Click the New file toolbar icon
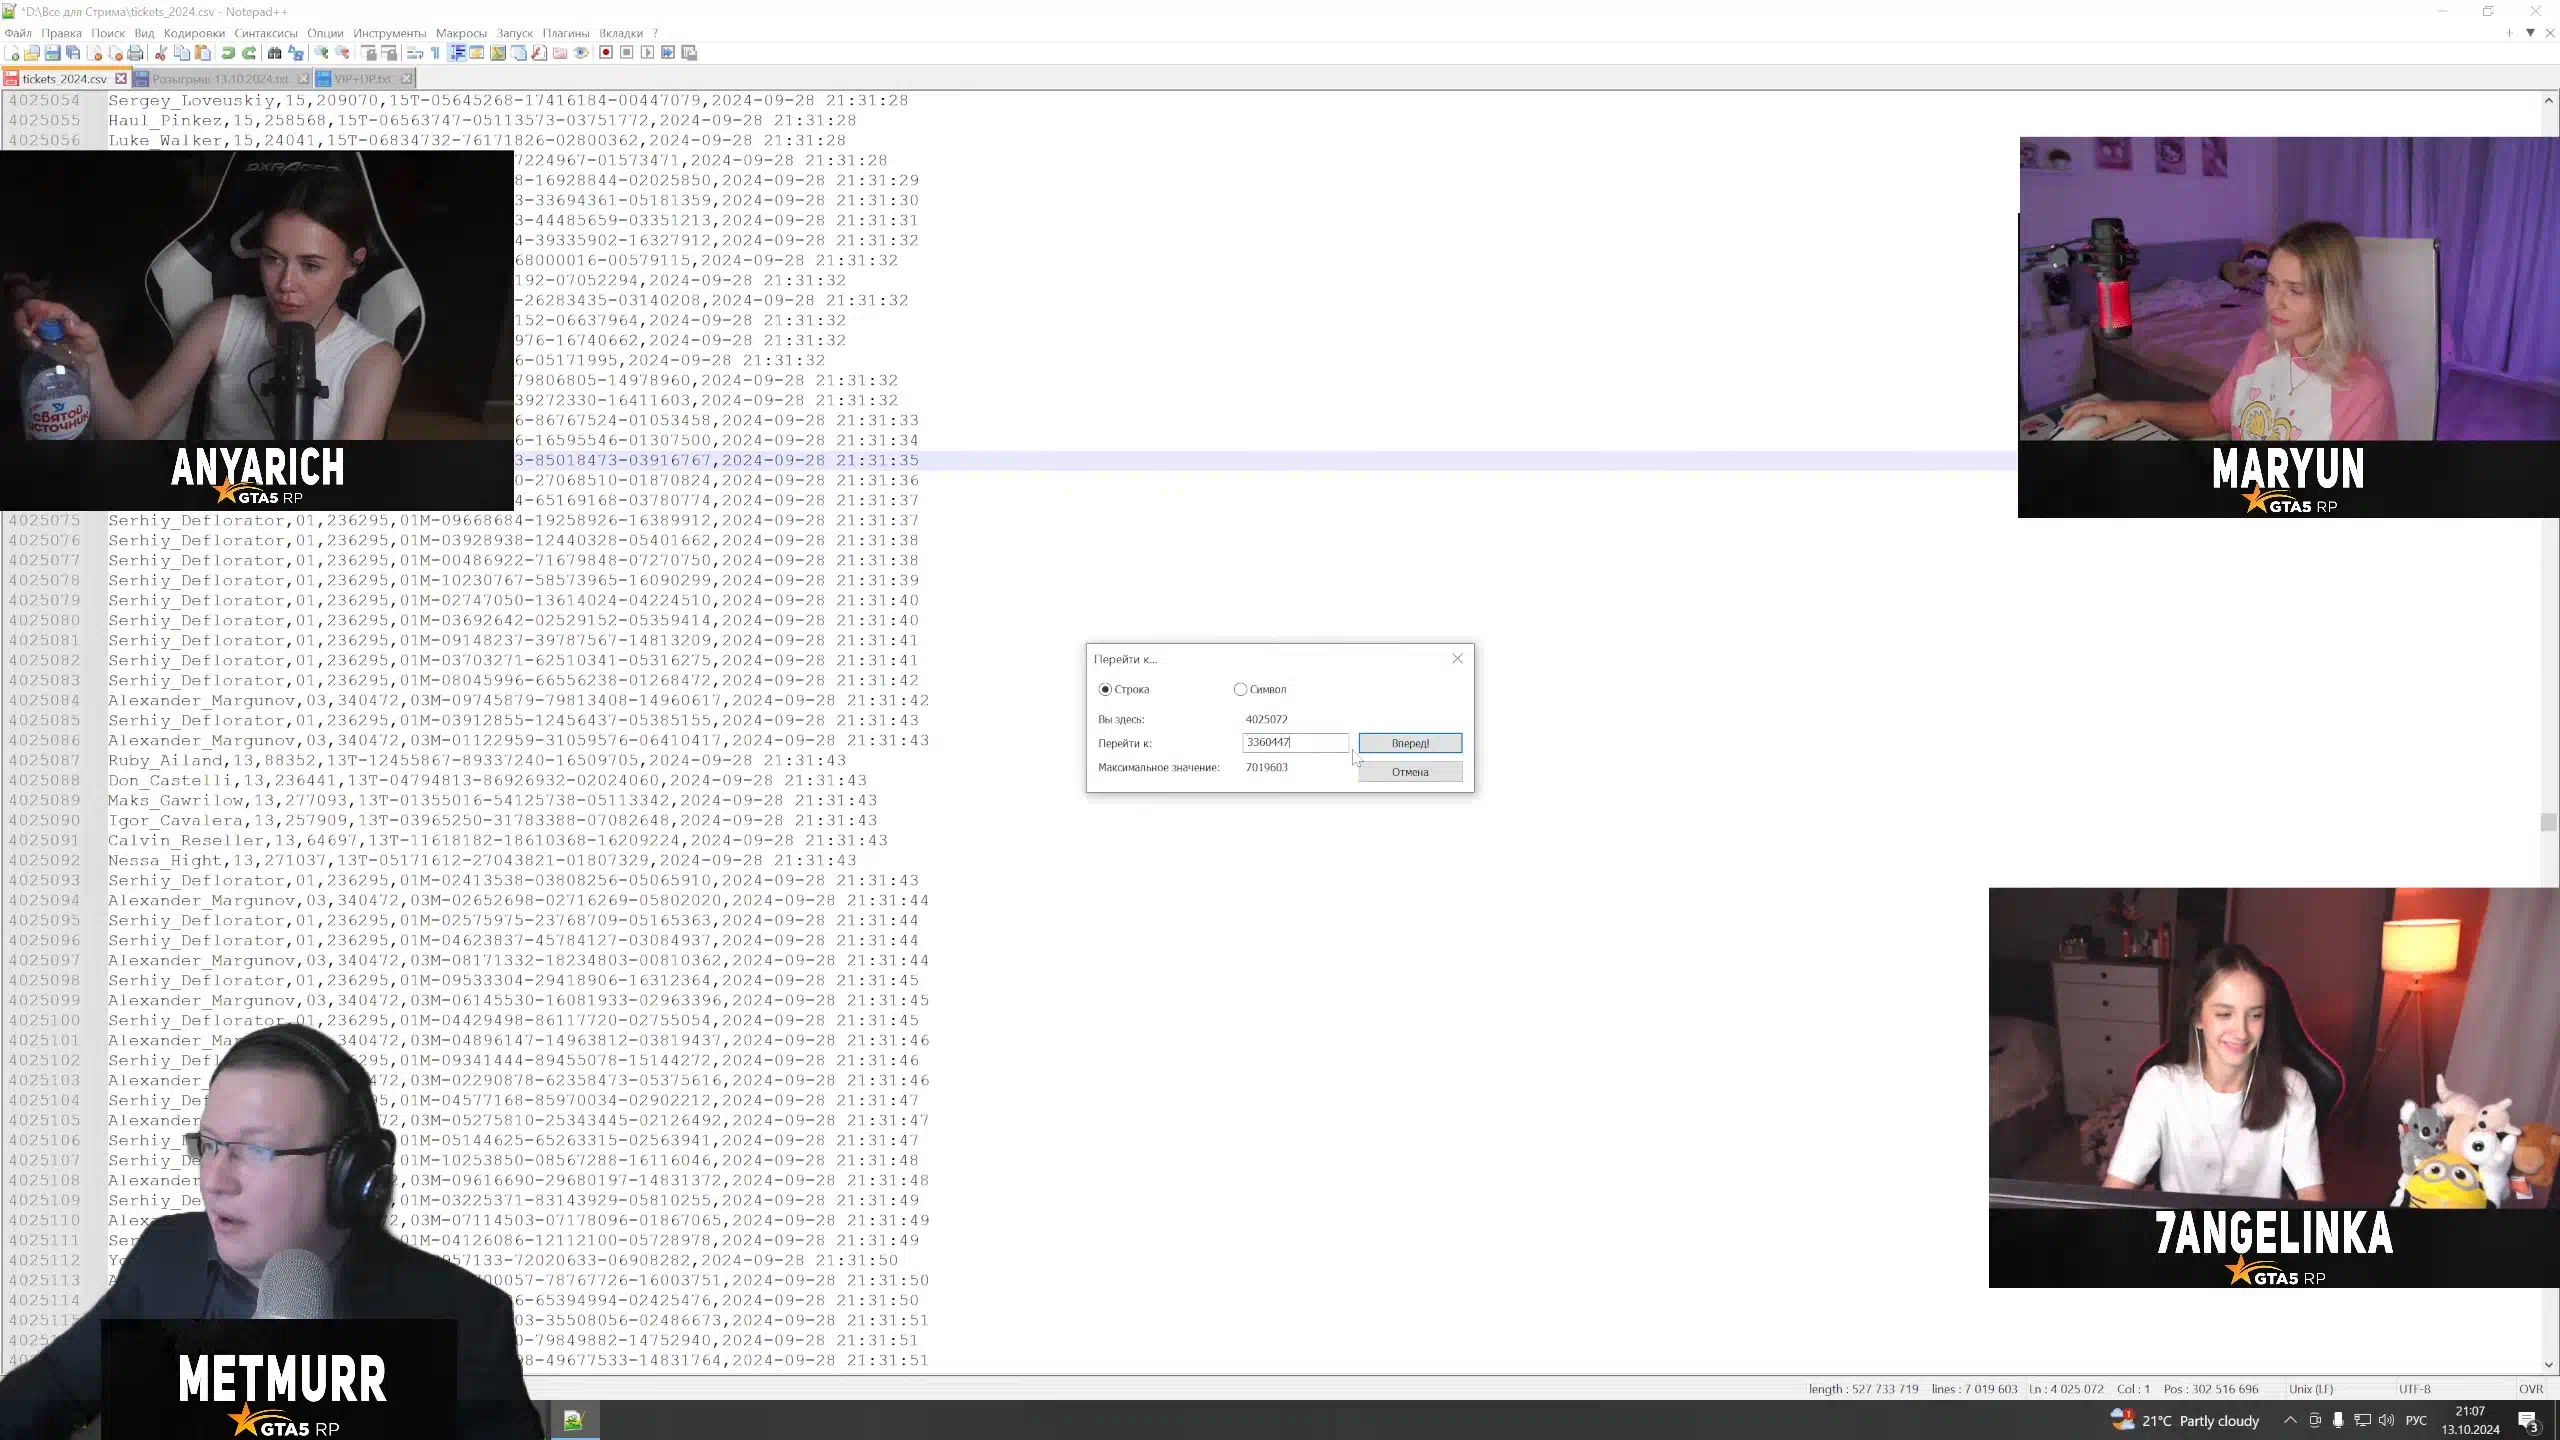 point(11,53)
